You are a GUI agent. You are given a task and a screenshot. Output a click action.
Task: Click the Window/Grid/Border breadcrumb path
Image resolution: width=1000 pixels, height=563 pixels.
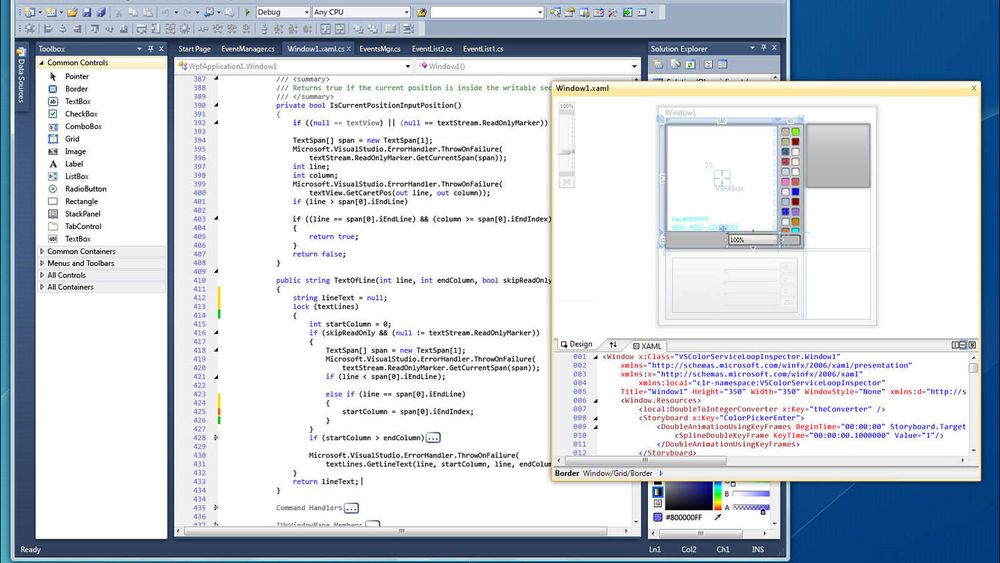(x=617, y=473)
